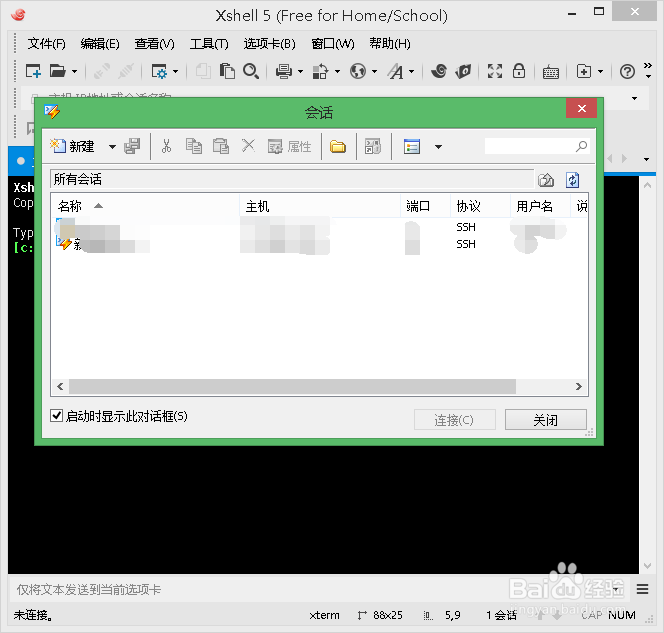Toggle 启动时显示此对话框 checkbox
The image size is (664, 633).
click(56, 415)
